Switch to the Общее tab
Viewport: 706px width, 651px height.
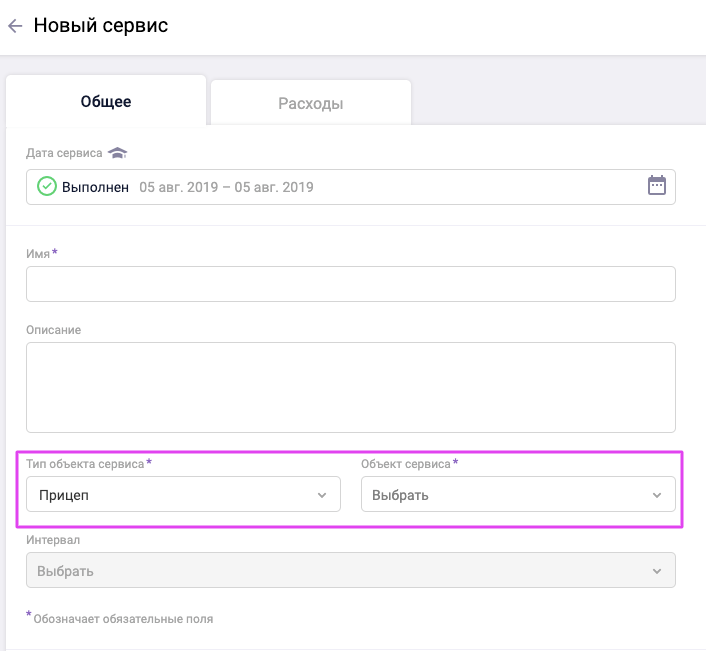[x=106, y=102]
